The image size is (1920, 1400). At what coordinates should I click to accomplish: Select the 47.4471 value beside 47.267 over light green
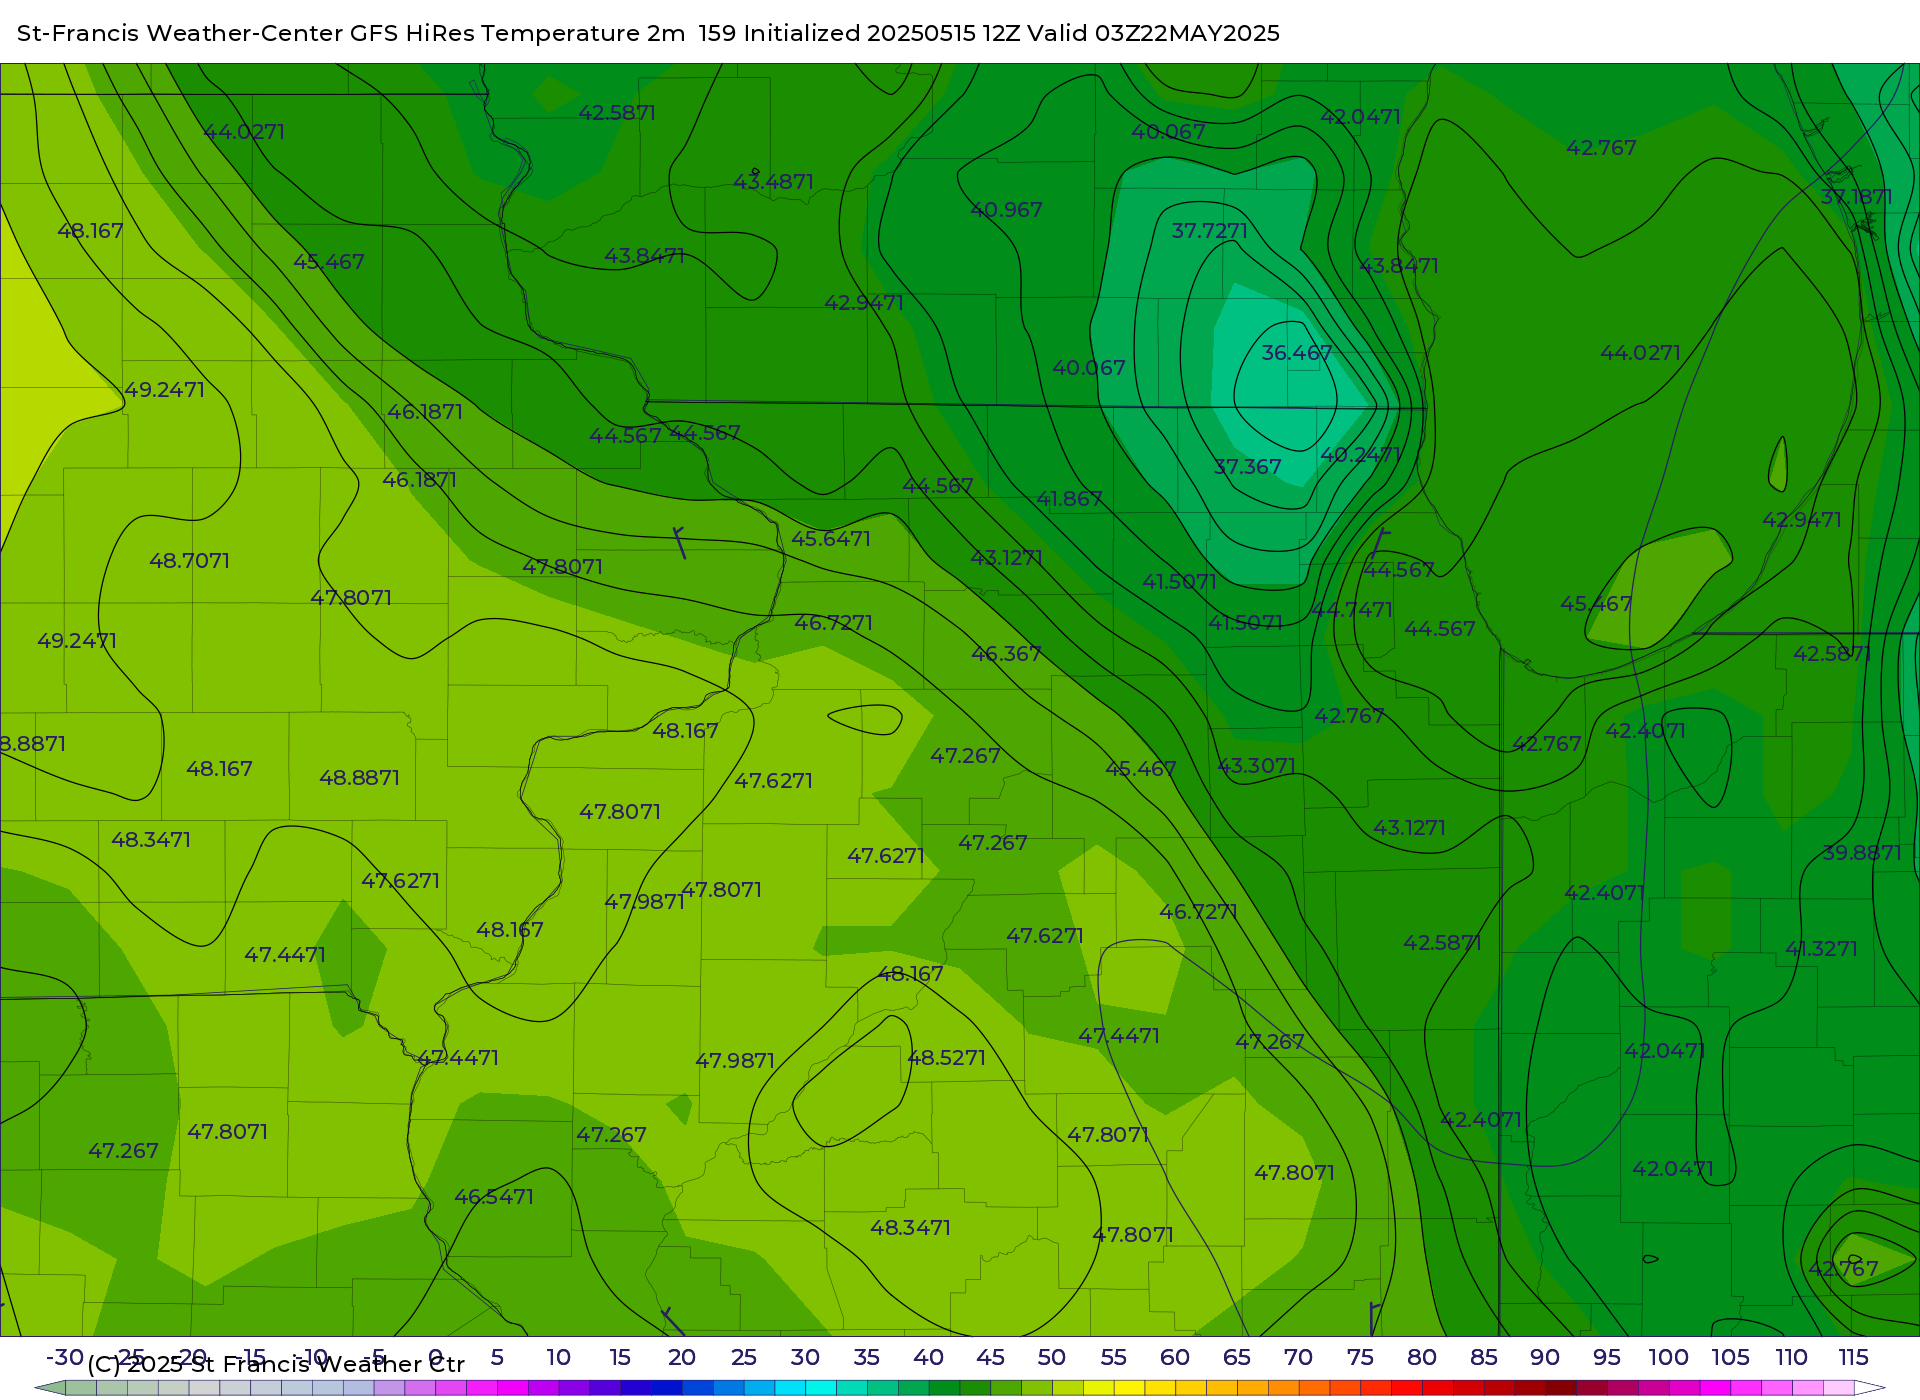click(x=1118, y=1036)
